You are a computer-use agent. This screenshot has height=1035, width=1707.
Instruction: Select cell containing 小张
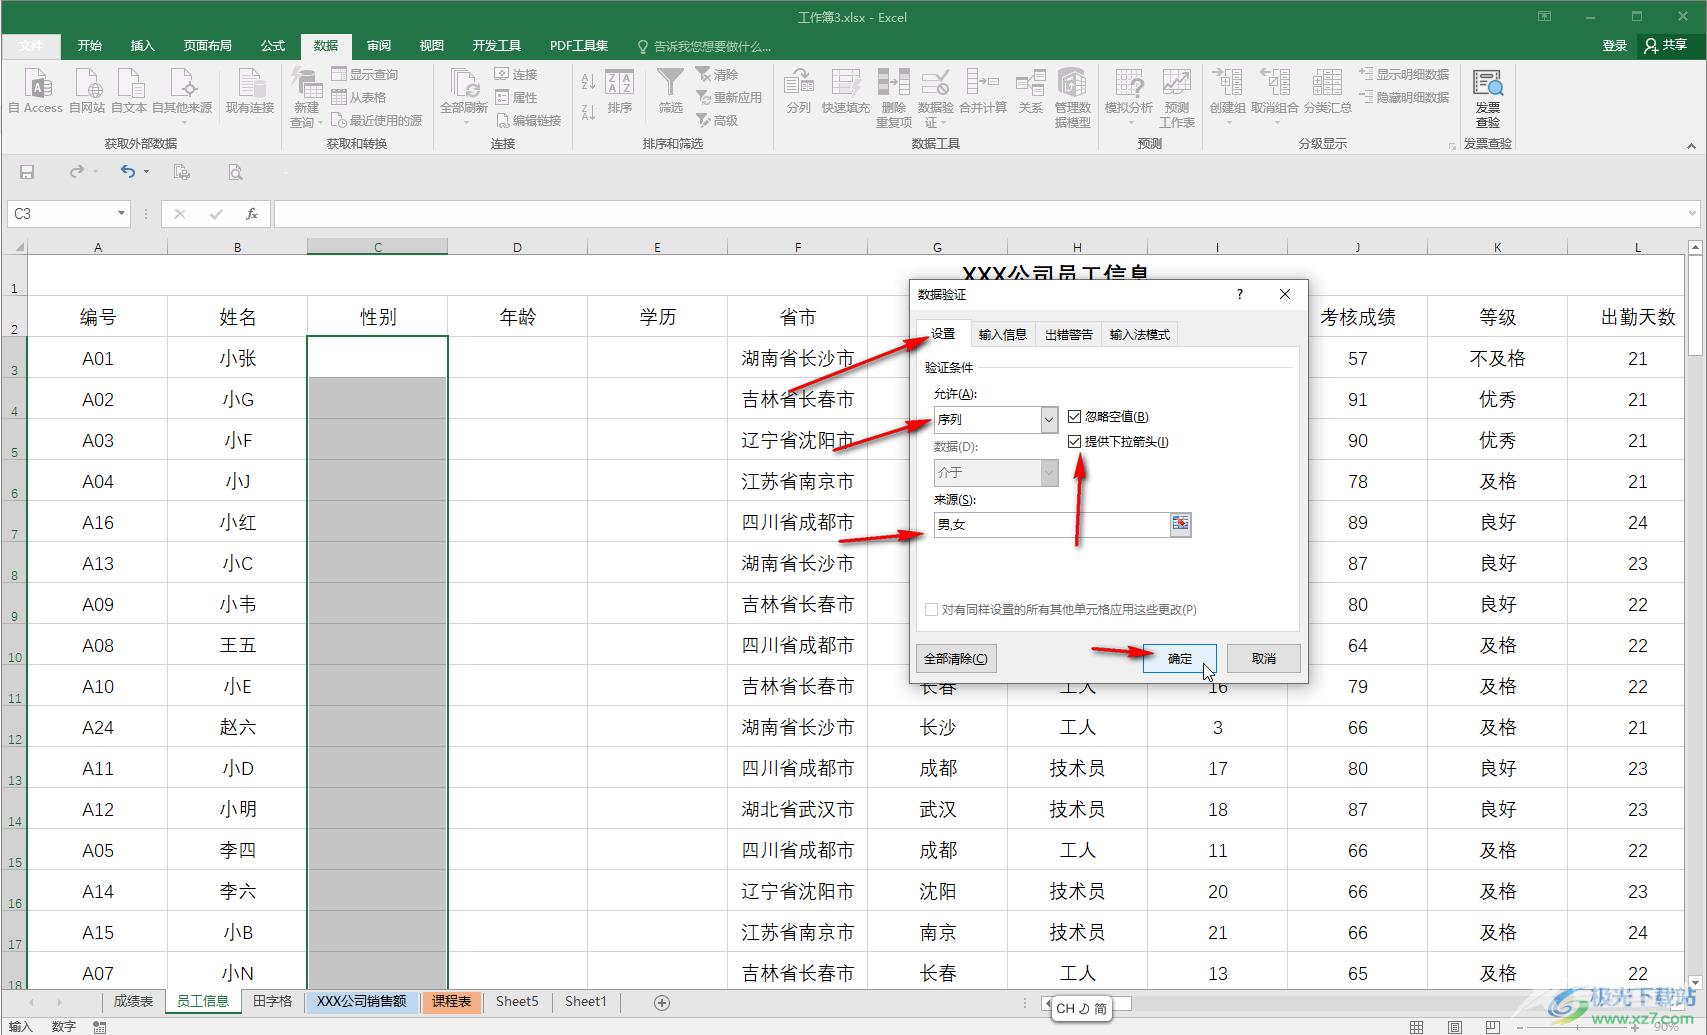click(237, 358)
